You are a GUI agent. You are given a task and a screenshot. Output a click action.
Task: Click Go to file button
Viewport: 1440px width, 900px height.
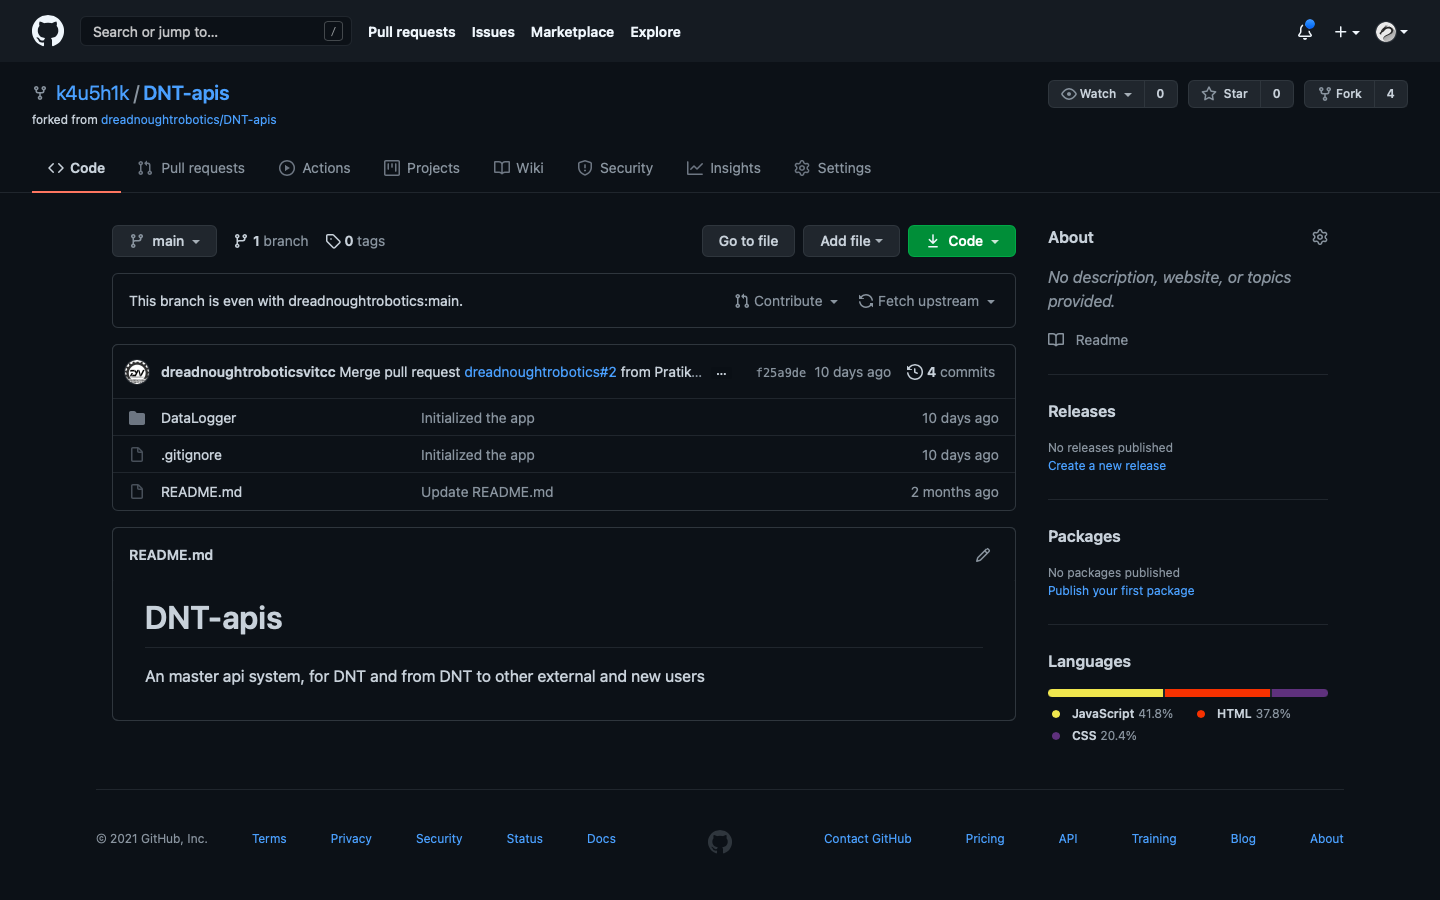748,241
